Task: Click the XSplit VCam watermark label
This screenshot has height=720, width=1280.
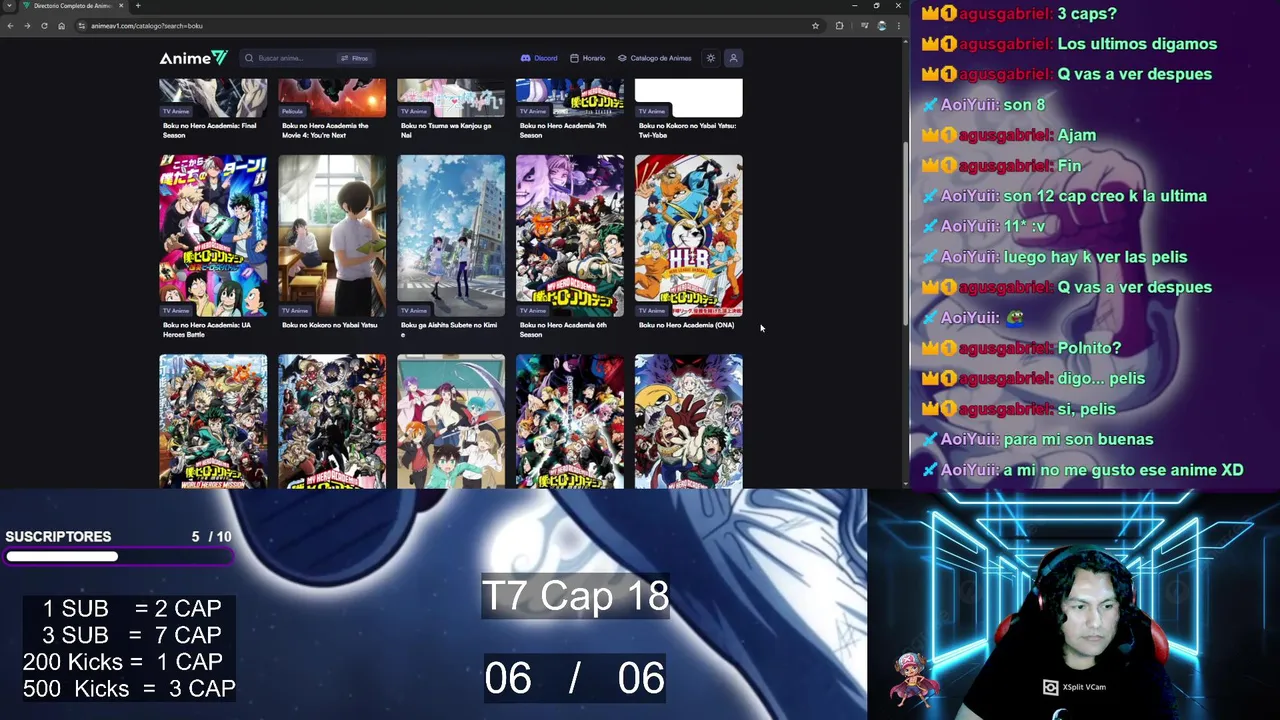Action: pos(1075,687)
